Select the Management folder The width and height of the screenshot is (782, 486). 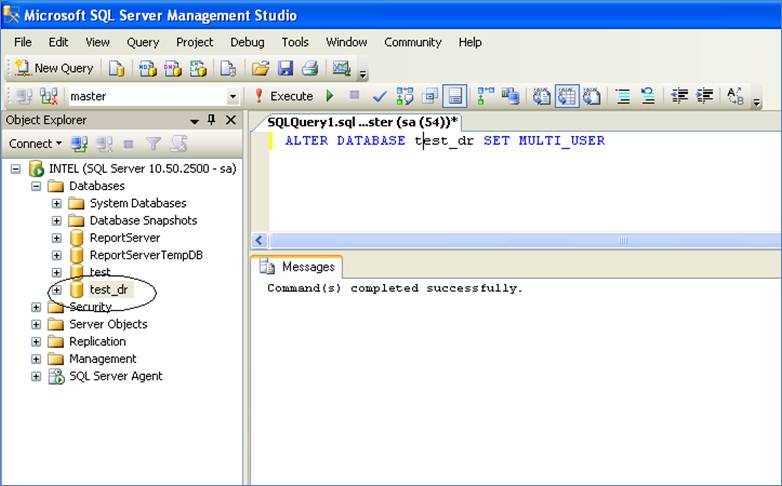click(x=102, y=359)
